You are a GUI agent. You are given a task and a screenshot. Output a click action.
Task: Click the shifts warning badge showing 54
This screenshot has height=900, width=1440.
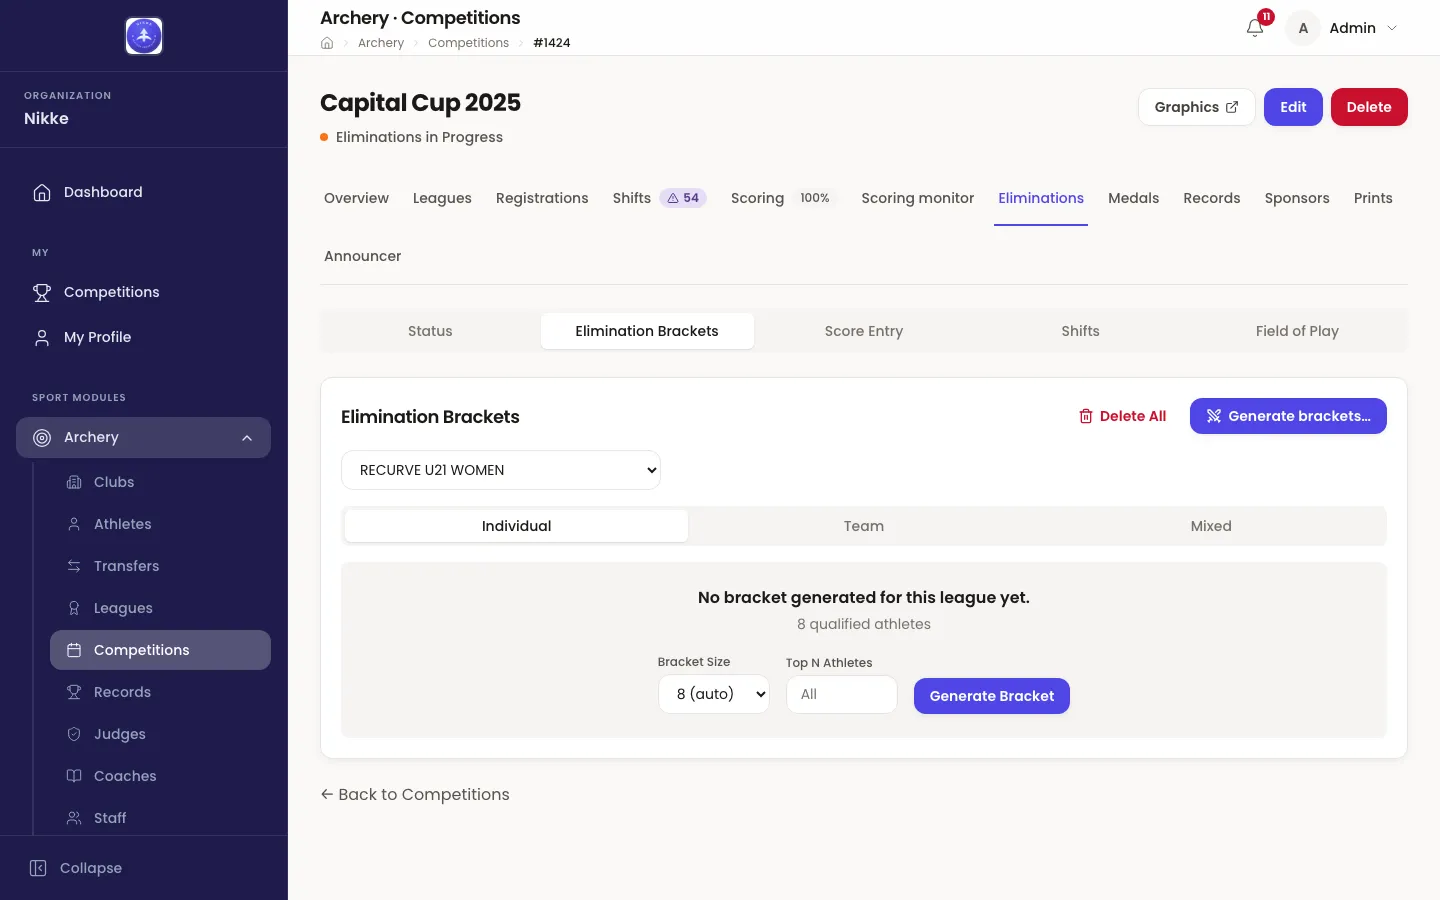coord(683,198)
